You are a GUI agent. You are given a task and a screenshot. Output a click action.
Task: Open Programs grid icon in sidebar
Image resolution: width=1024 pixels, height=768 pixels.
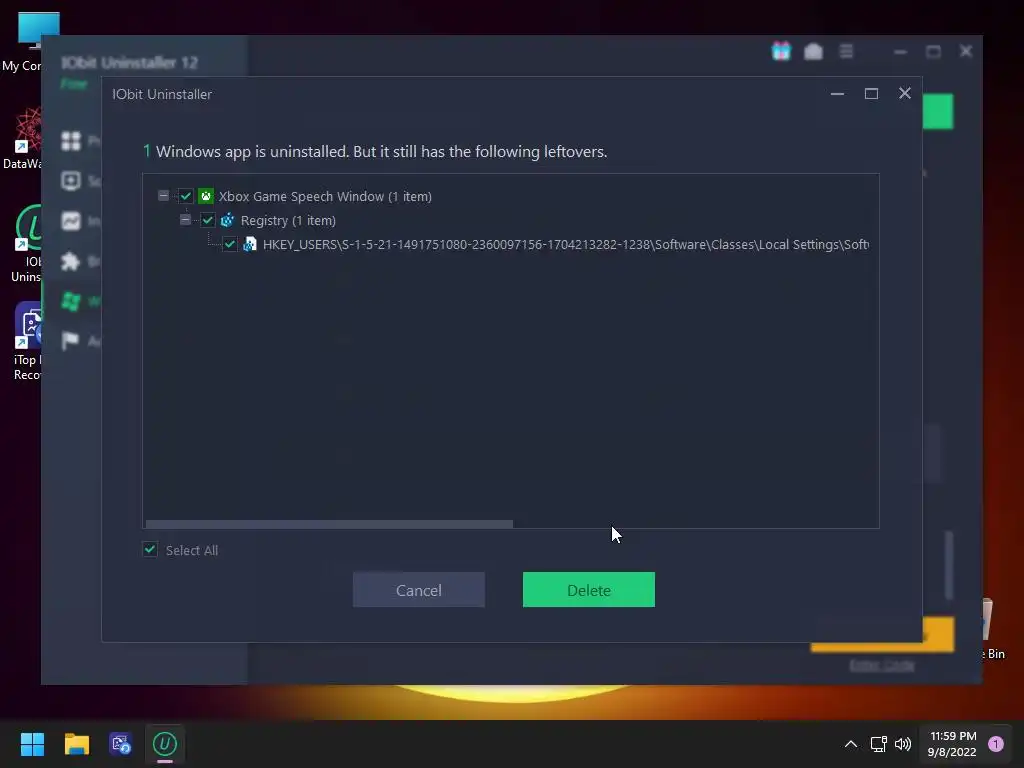pos(71,141)
